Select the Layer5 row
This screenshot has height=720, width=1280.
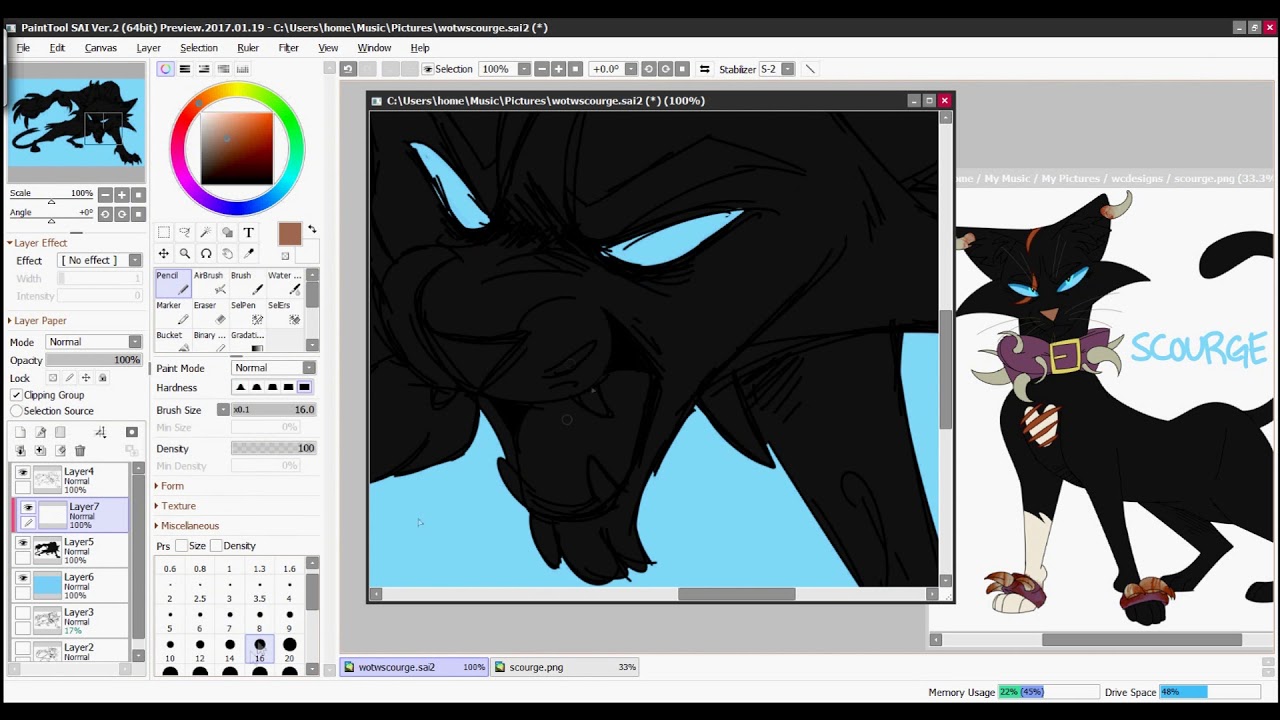point(70,551)
